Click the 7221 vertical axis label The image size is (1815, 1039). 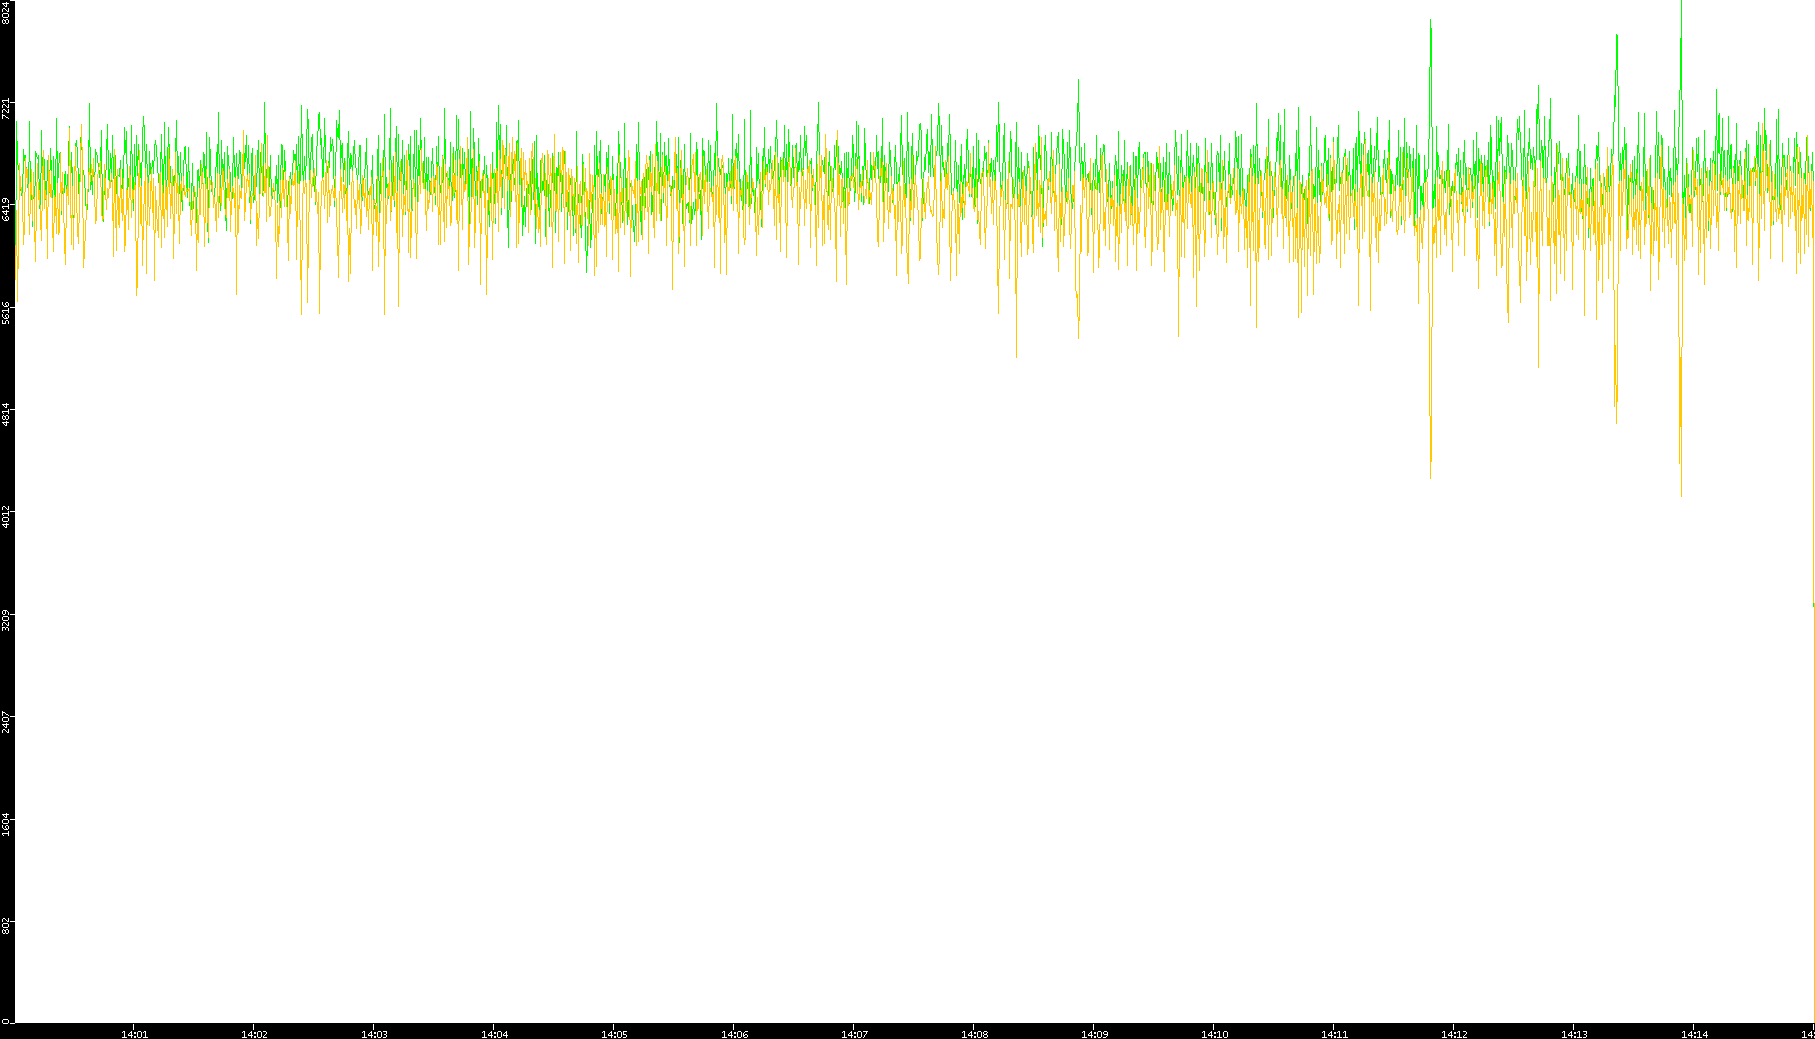click(7, 108)
